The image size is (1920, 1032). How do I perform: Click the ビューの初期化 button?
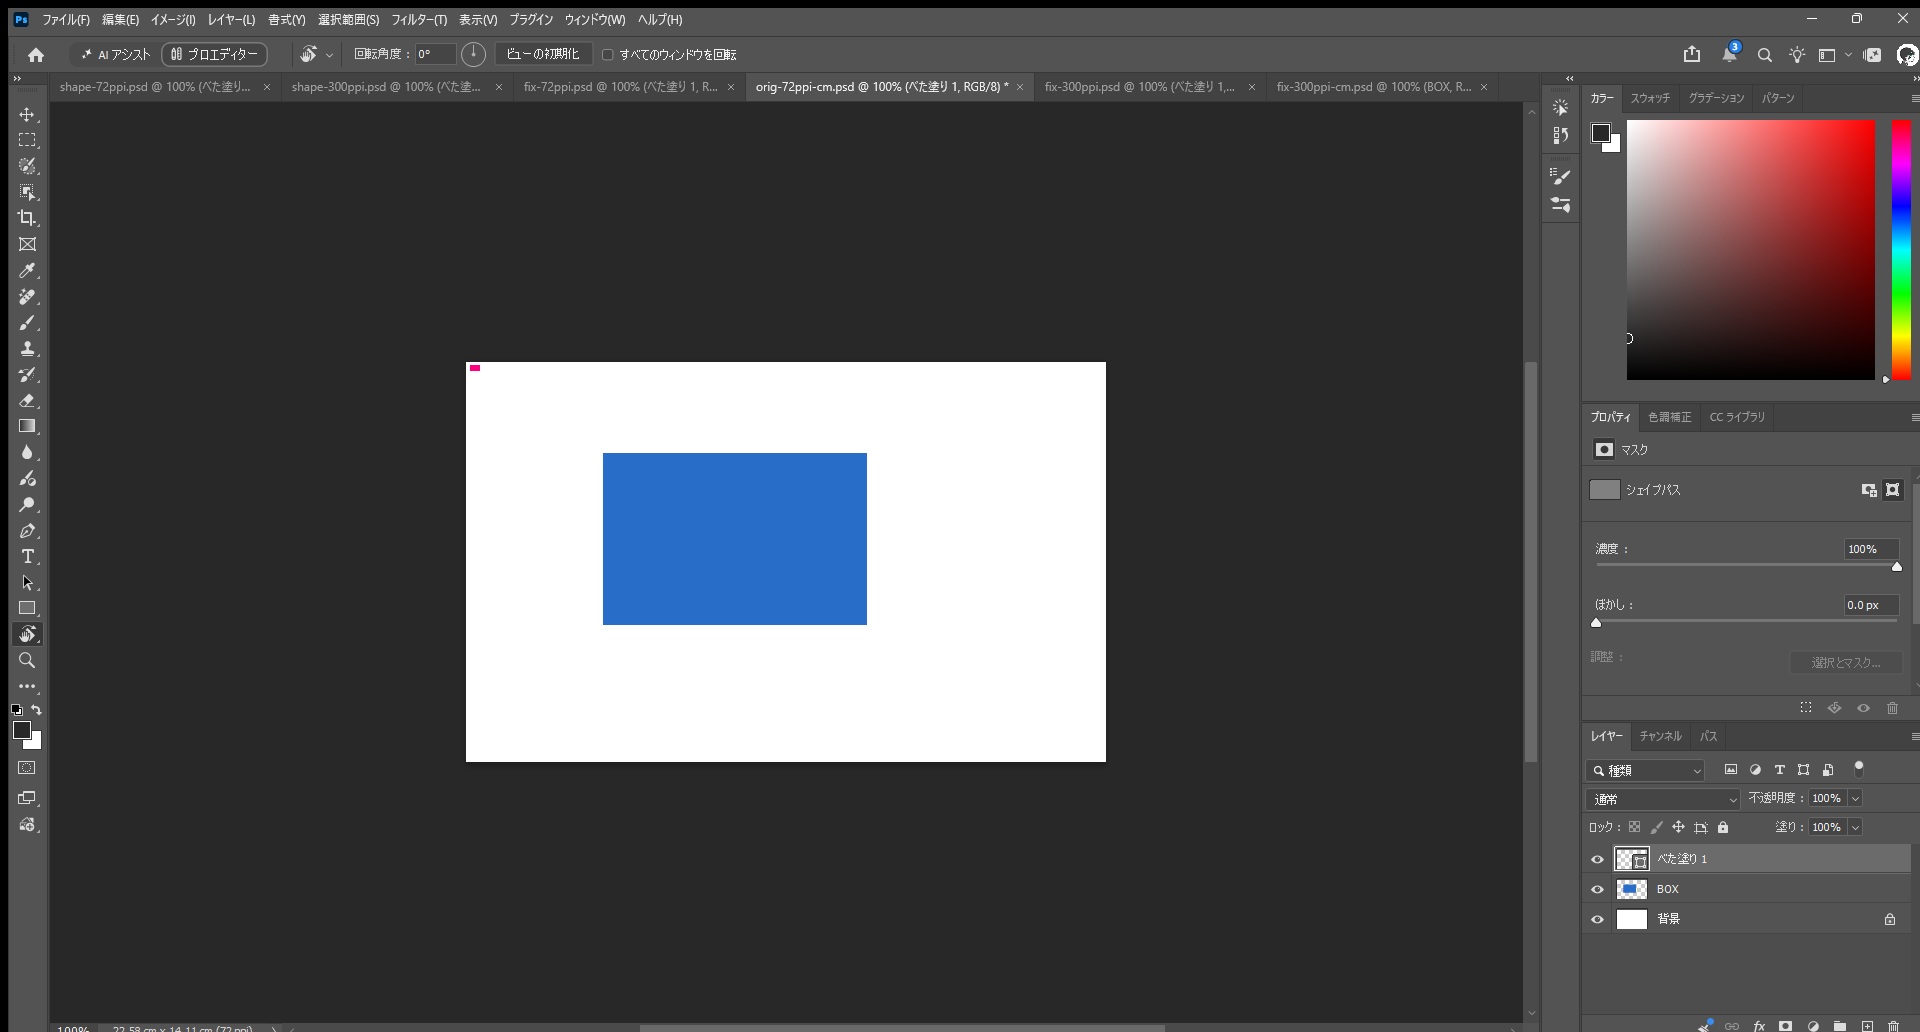544,54
